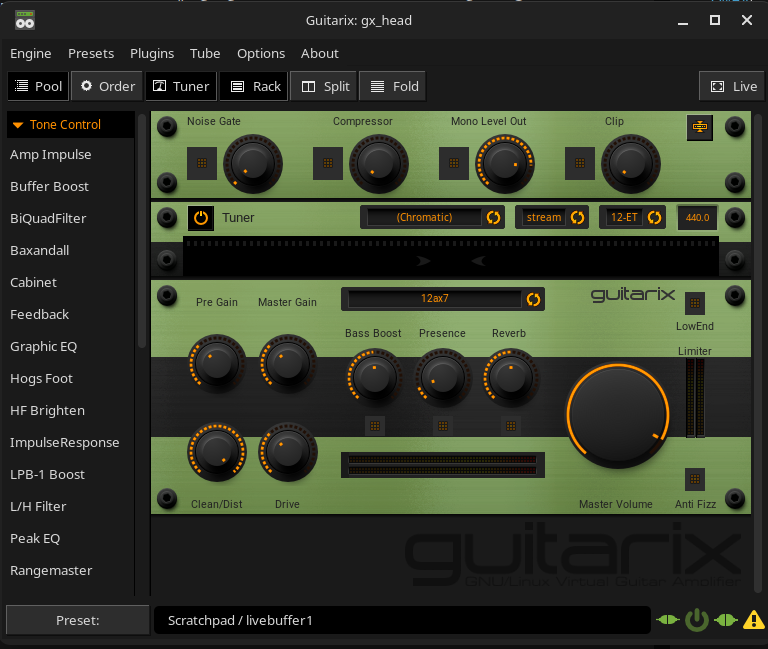Toggle the Clip switch
Screen dimensions: 768x649
click(580, 163)
